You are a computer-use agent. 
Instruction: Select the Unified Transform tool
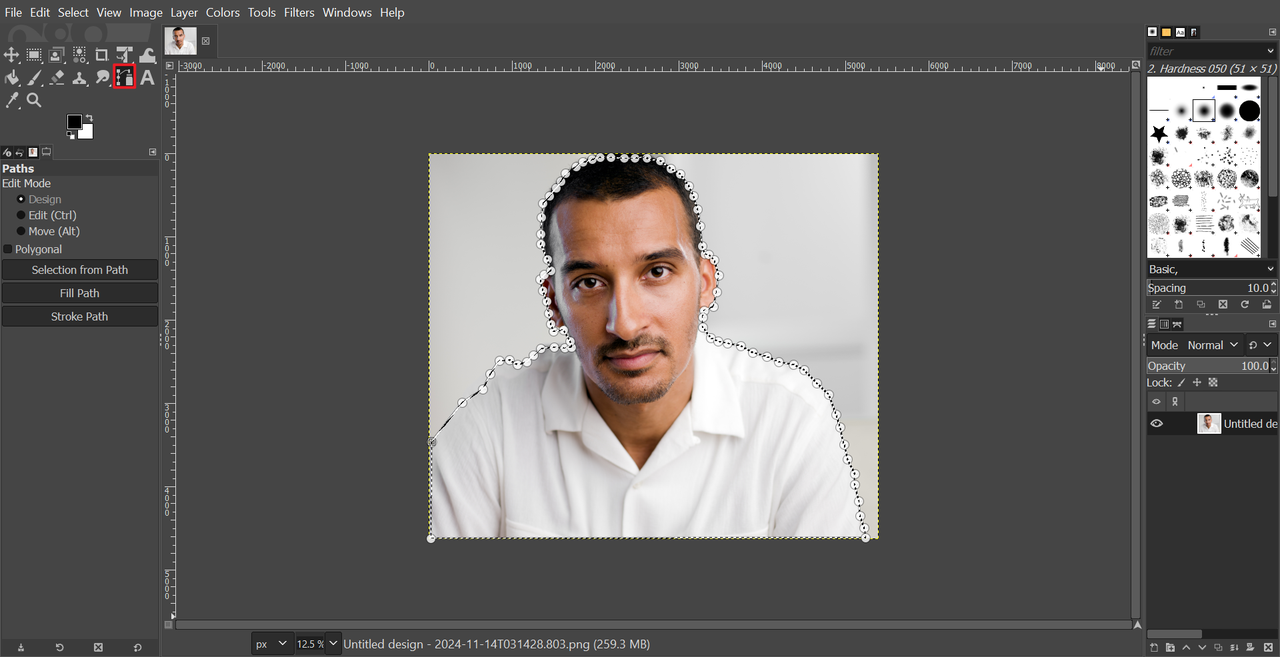(125, 55)
